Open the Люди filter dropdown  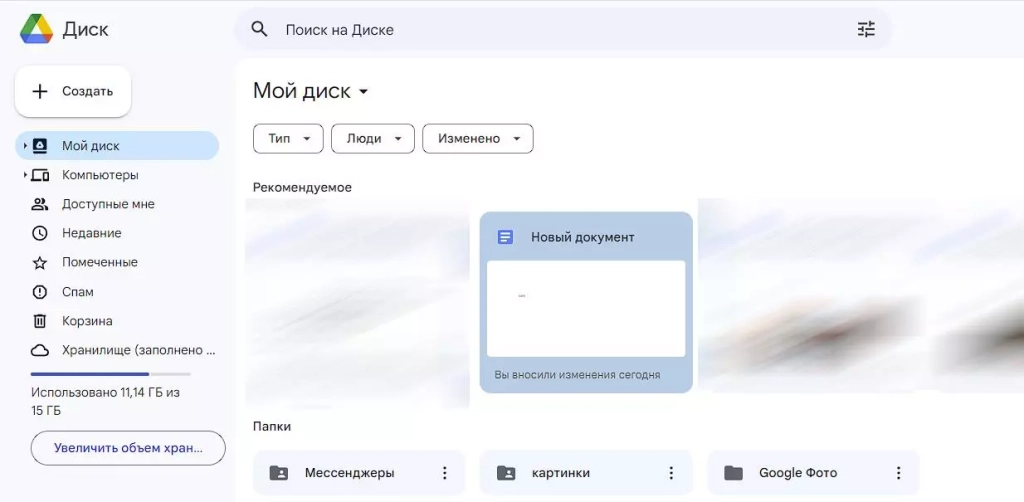click(x=372, y=139)
